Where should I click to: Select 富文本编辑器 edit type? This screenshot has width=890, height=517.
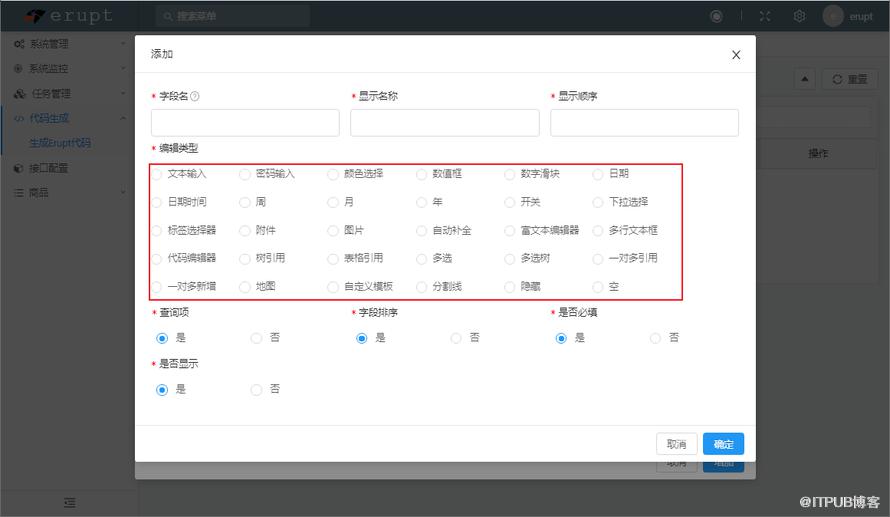tap(510, 230)
